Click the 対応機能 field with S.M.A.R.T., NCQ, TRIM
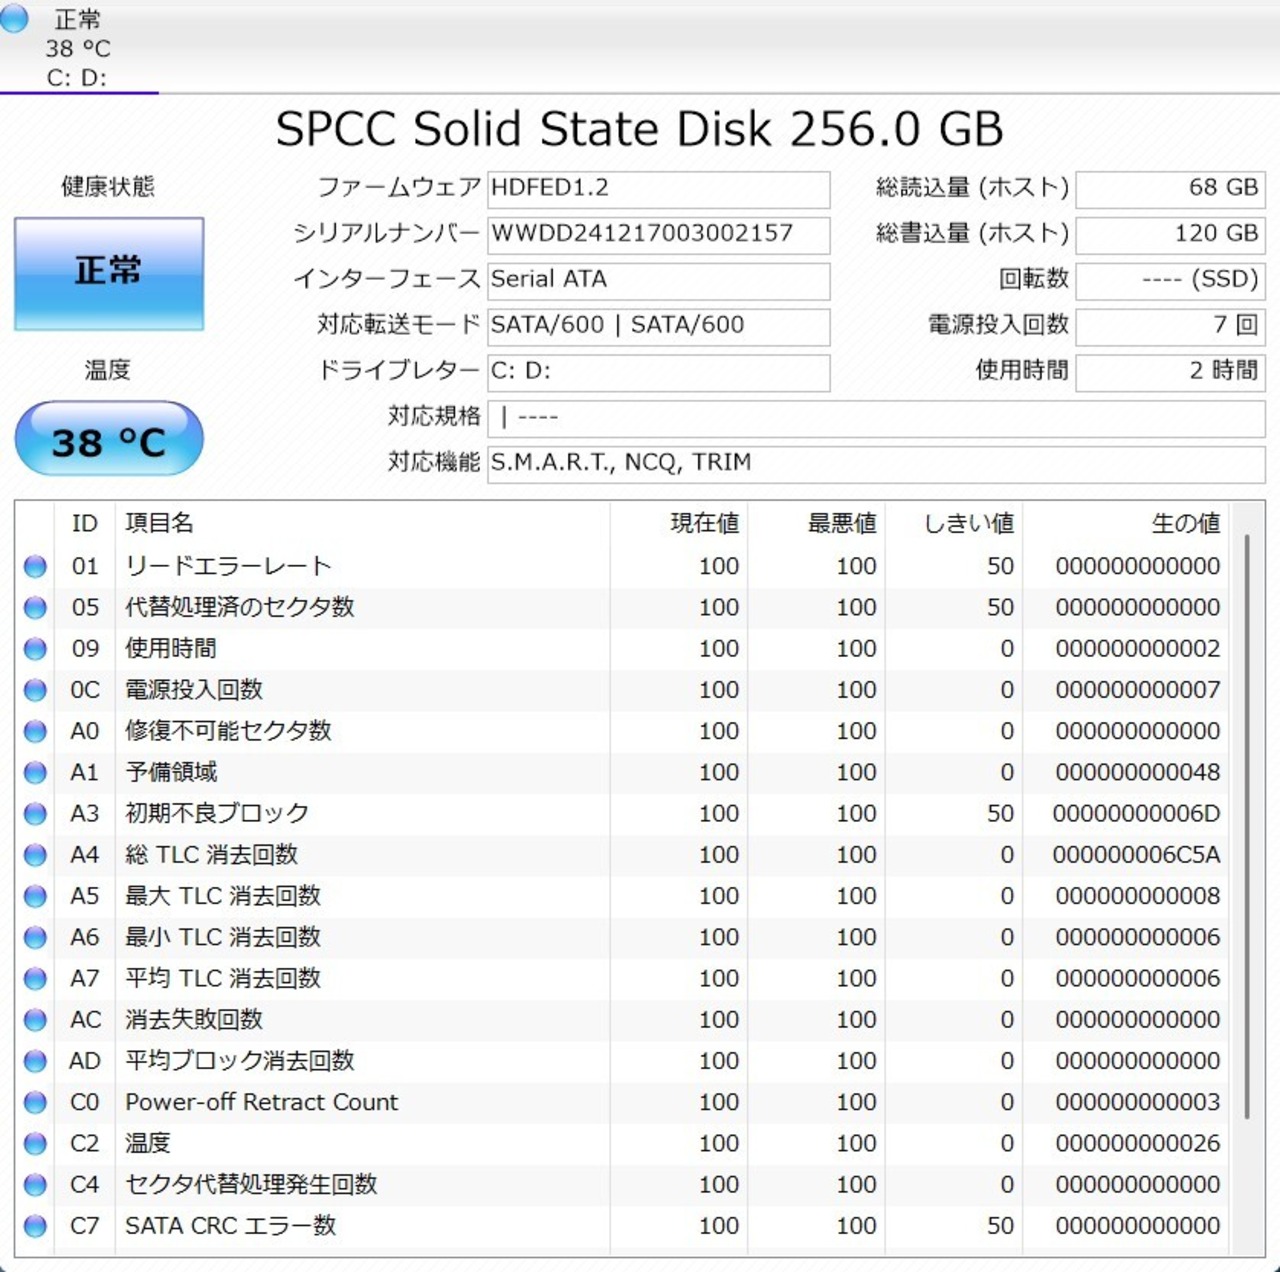Screen dimensions: 1280x1272 (875, 463)
